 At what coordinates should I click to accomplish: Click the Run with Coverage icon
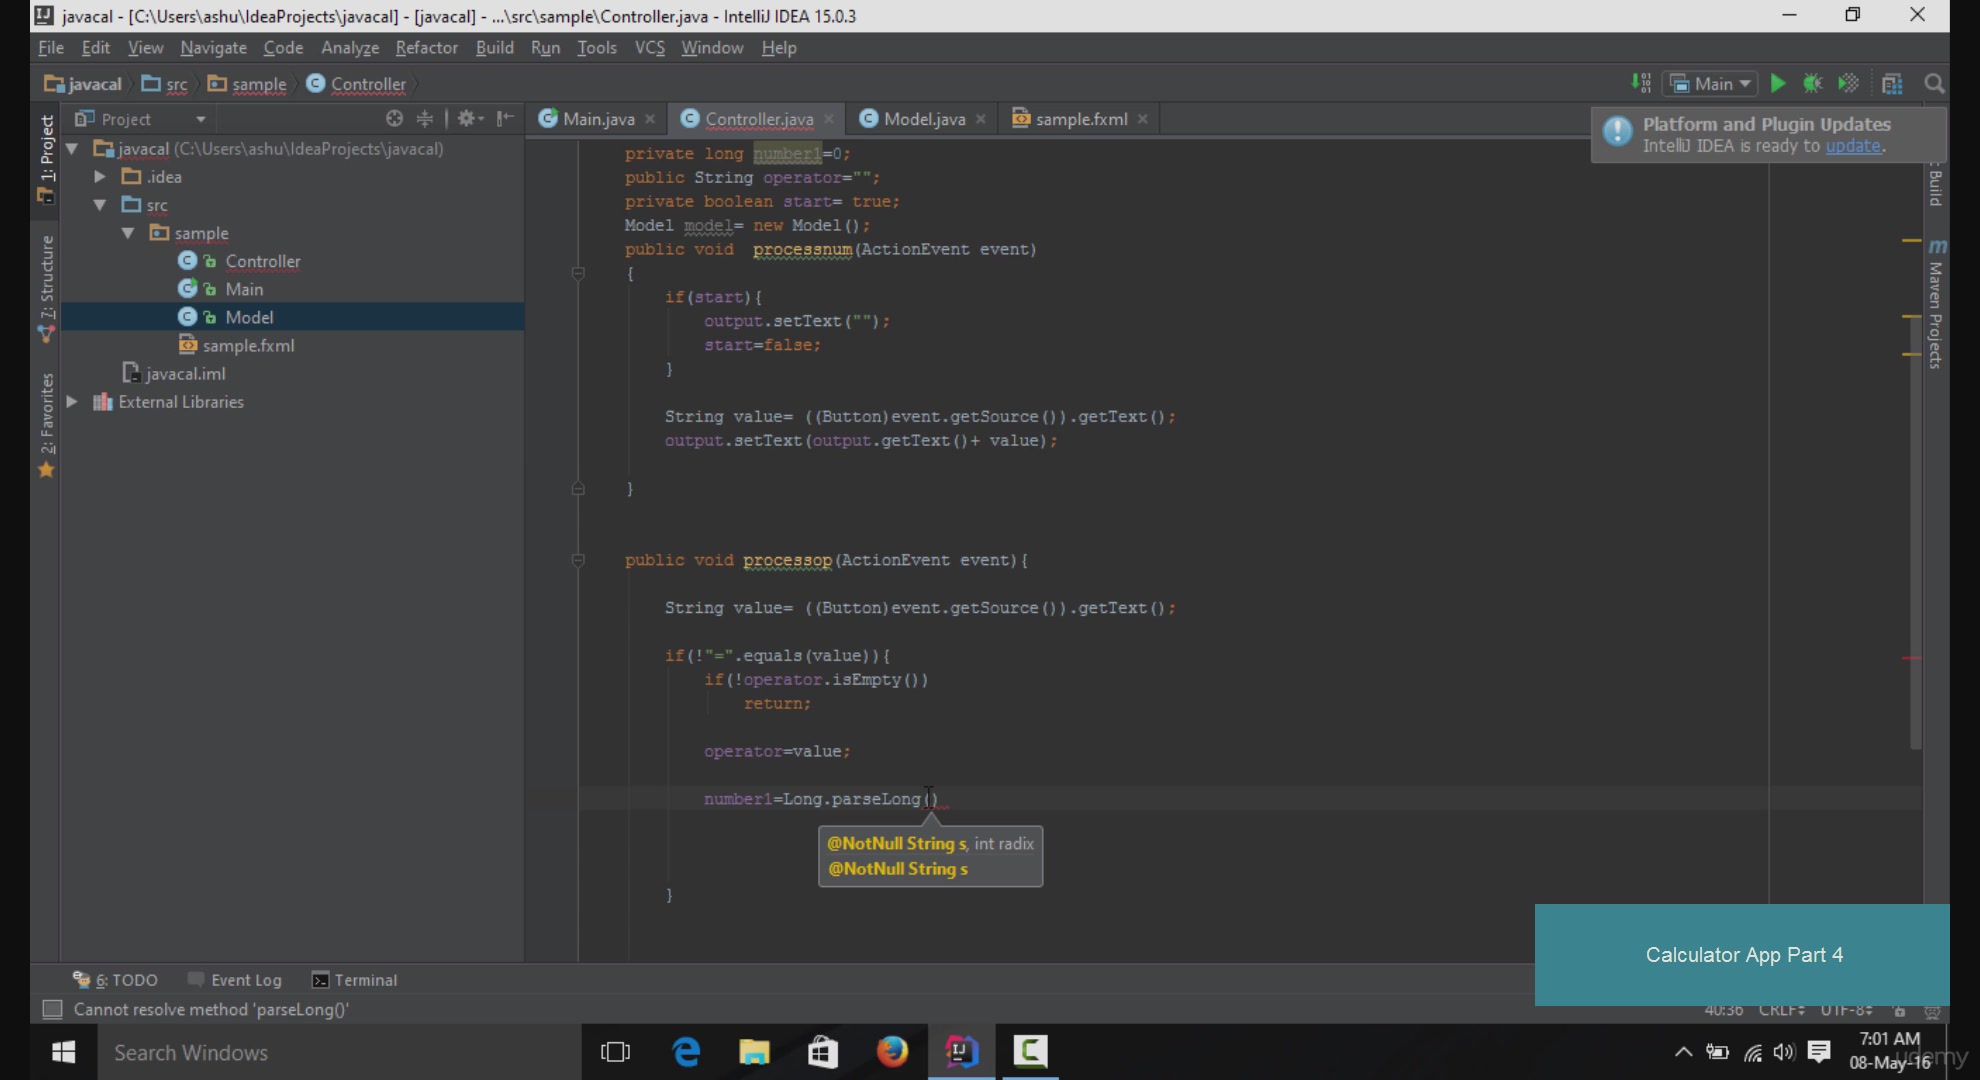pos(1848,84)
